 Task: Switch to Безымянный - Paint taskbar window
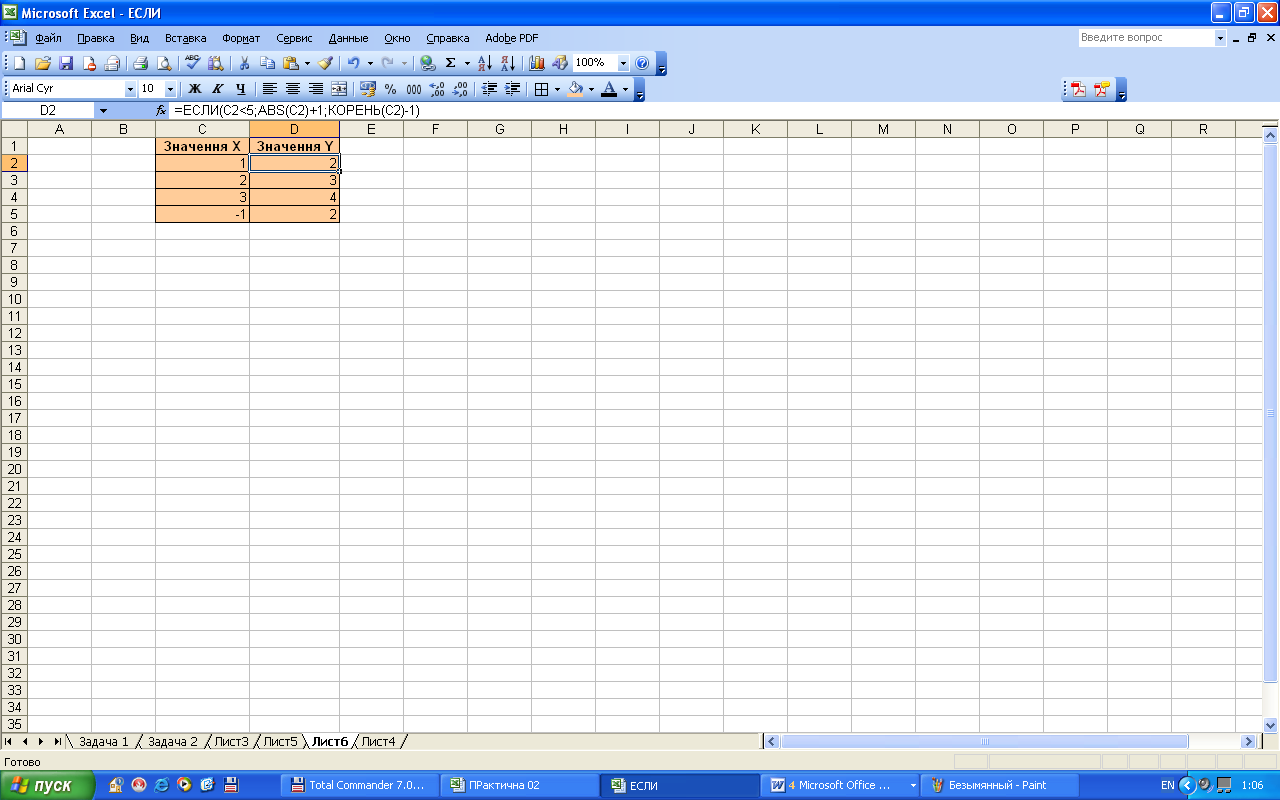(1001, 785)
